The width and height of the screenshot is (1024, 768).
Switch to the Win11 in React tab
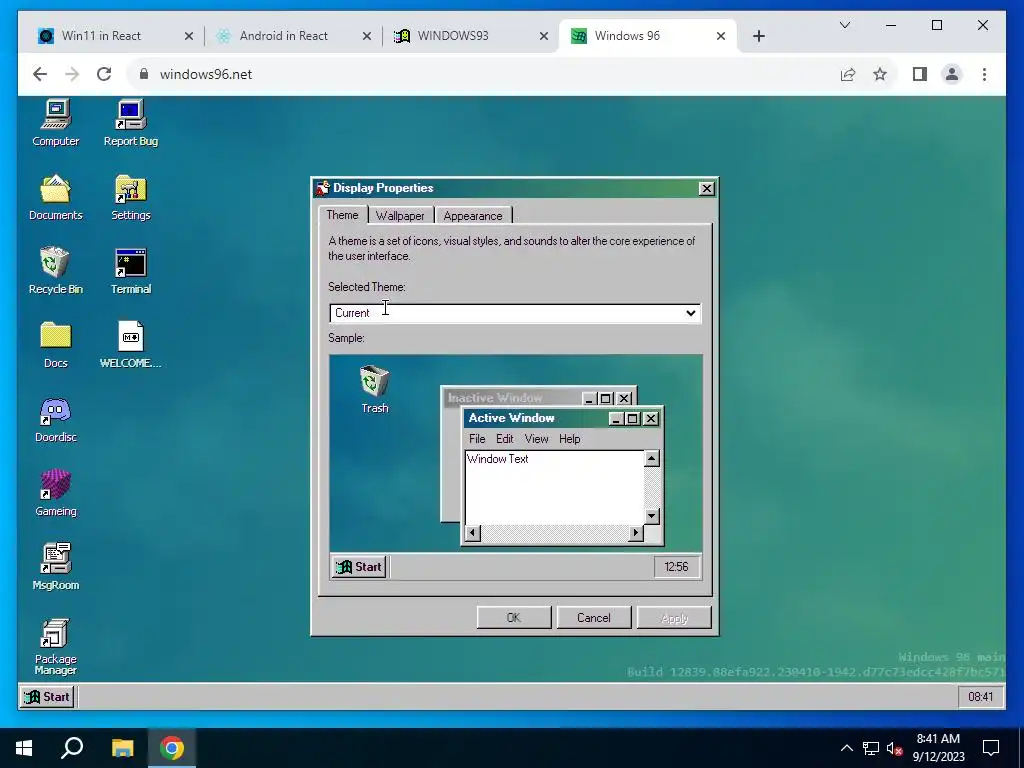click(x=115, y=36)
